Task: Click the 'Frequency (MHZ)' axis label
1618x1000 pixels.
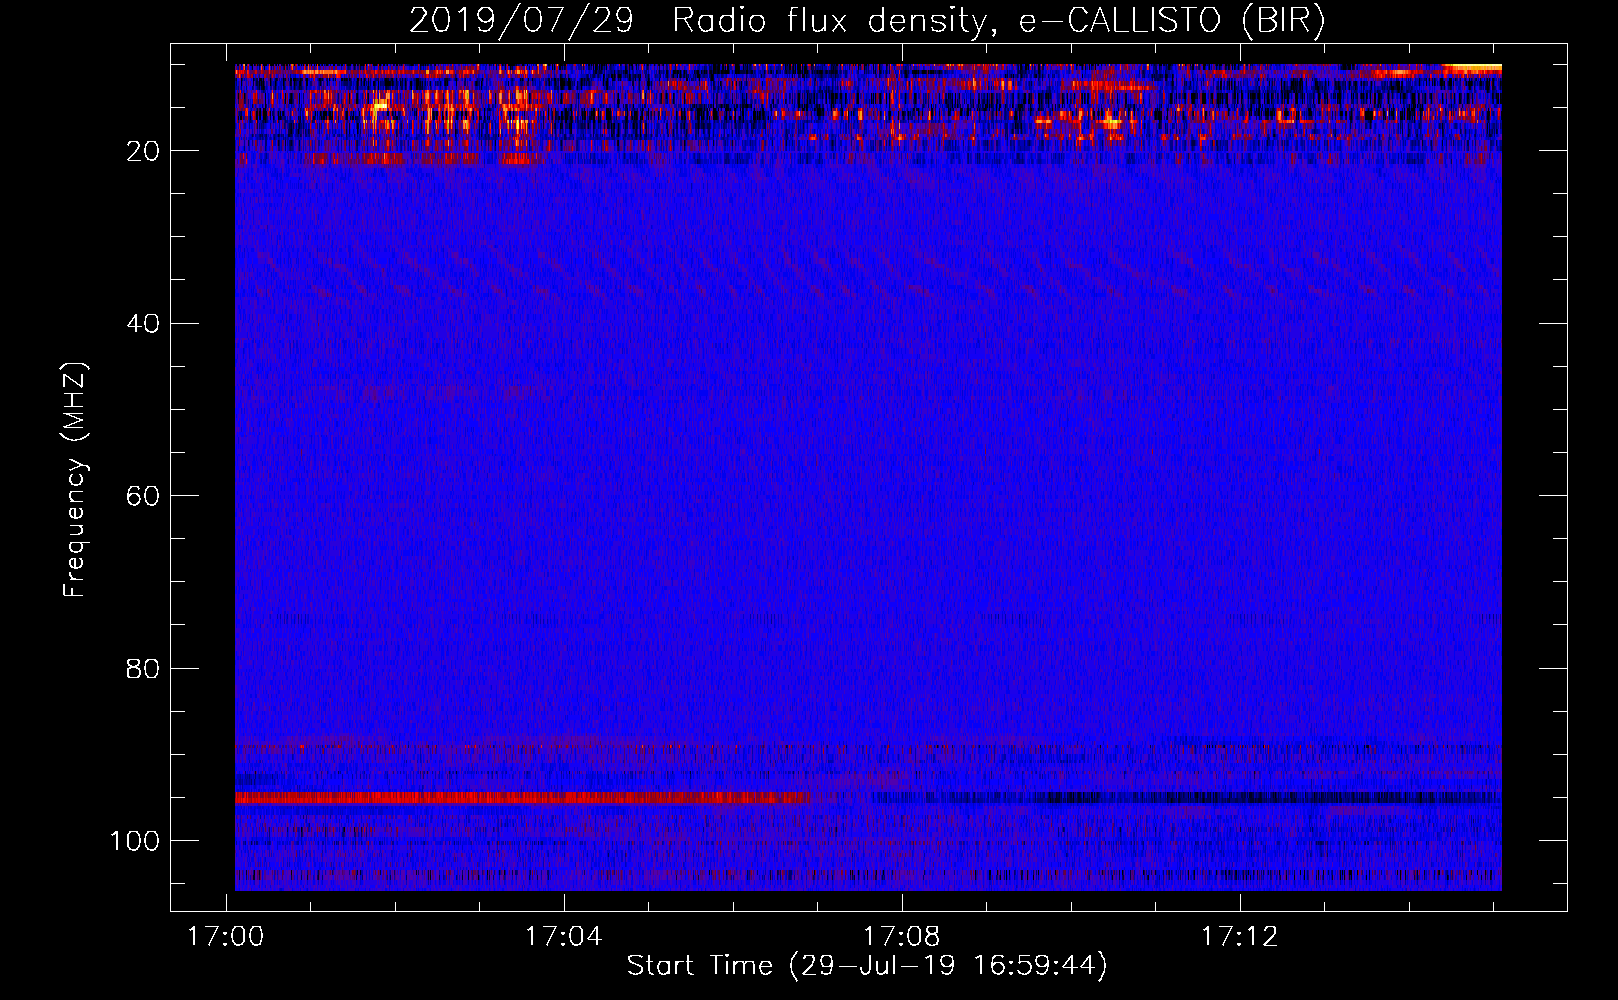Action: pos(75,479)
